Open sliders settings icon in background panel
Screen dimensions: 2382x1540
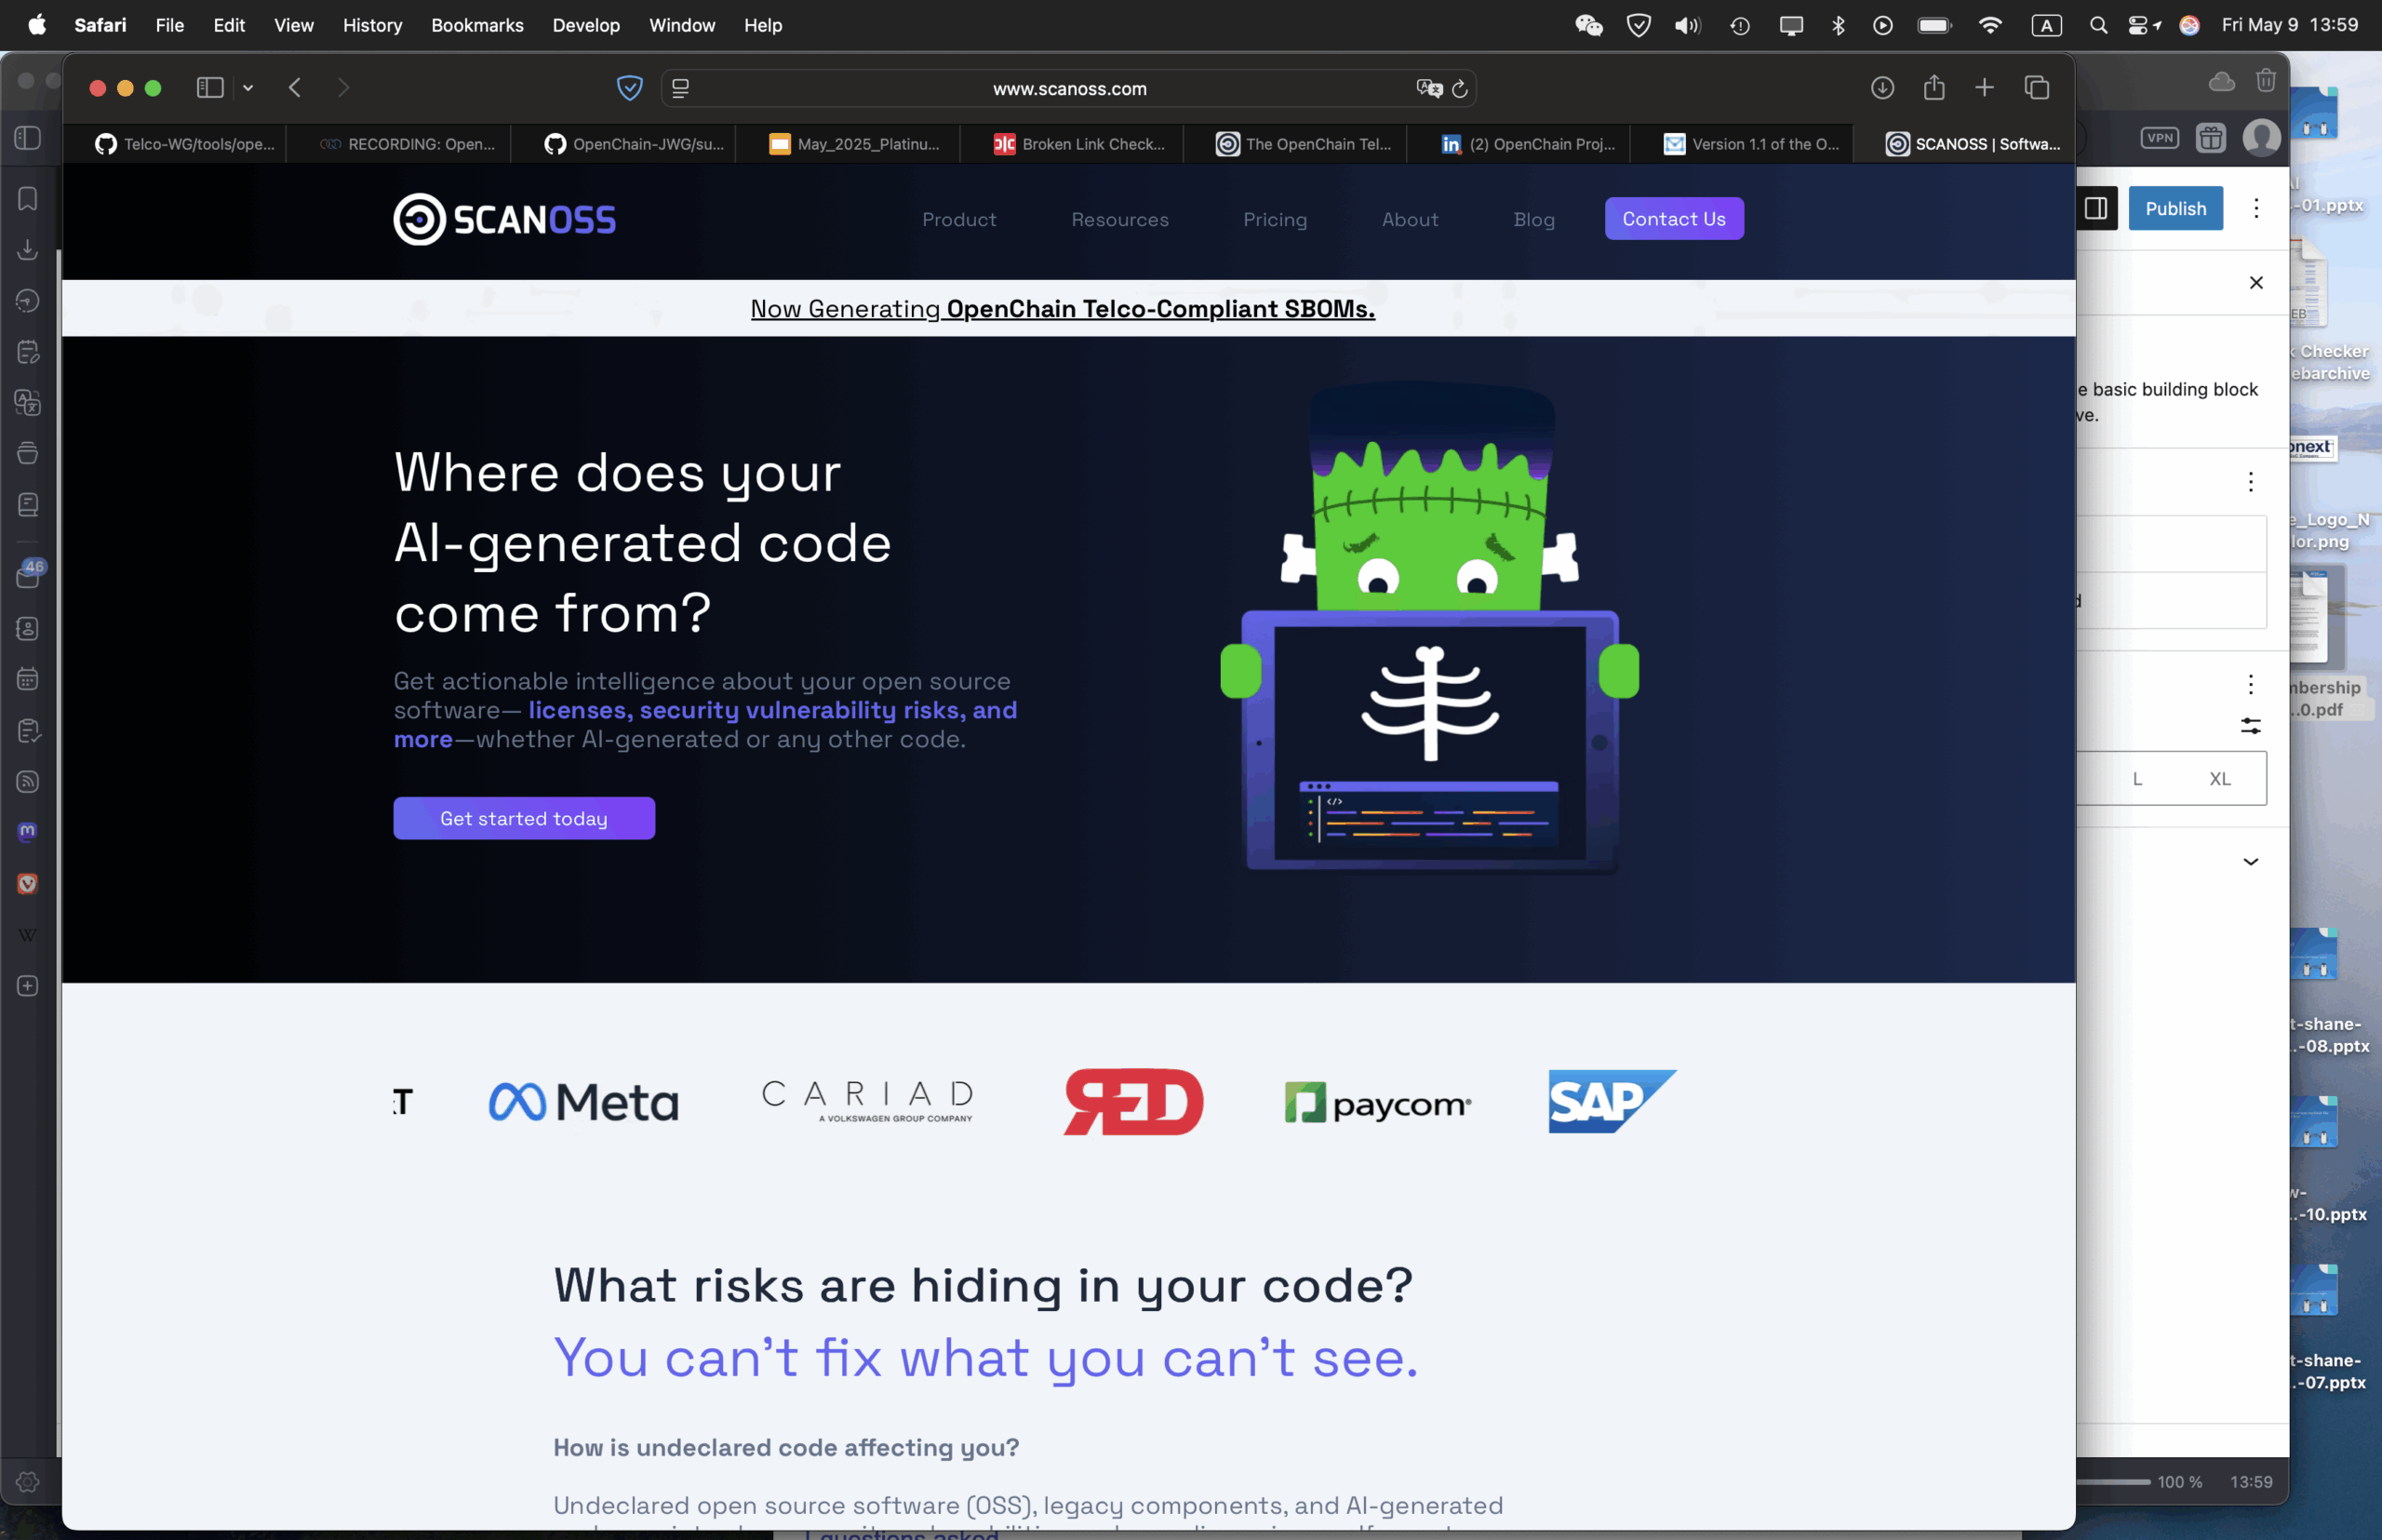pos(2249,725)
